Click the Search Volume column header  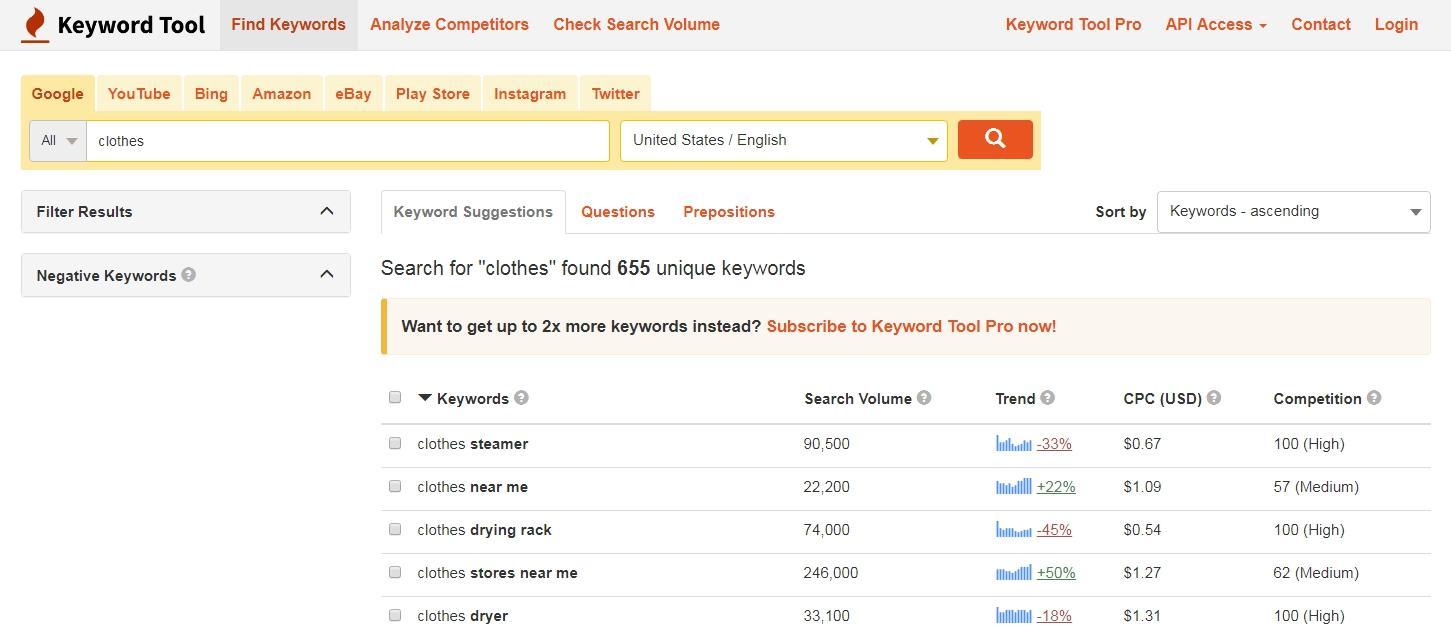coord(858,398)
